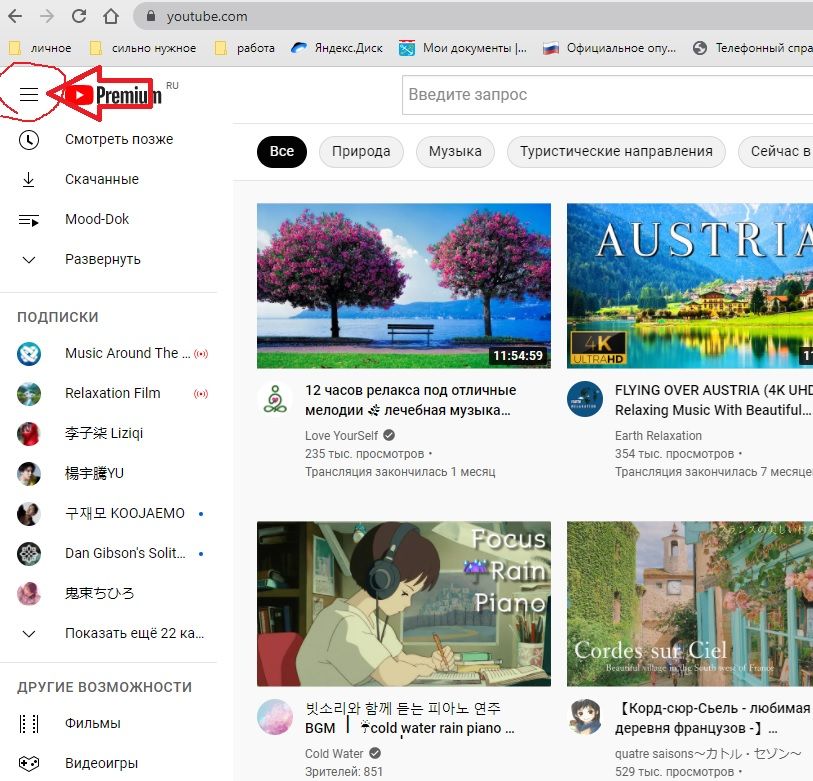Open the Mood-Dok playlist icon
813x781 pixels.
tap(29, 219)
